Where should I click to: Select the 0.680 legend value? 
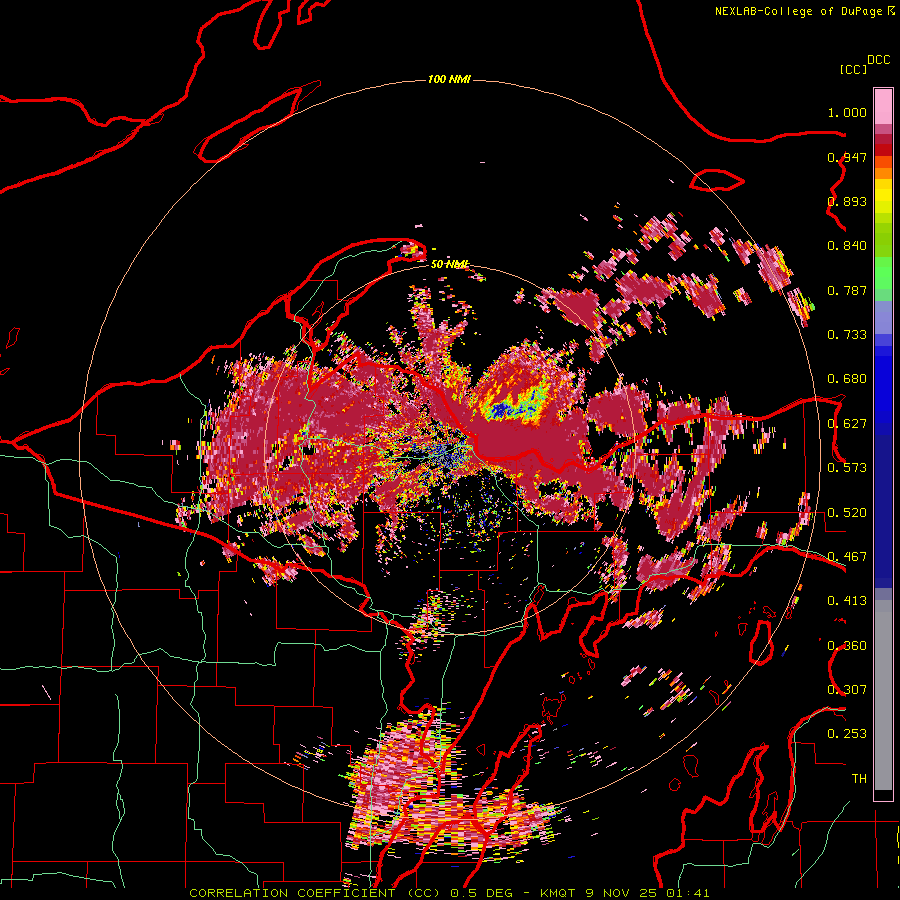click(847, 379)
